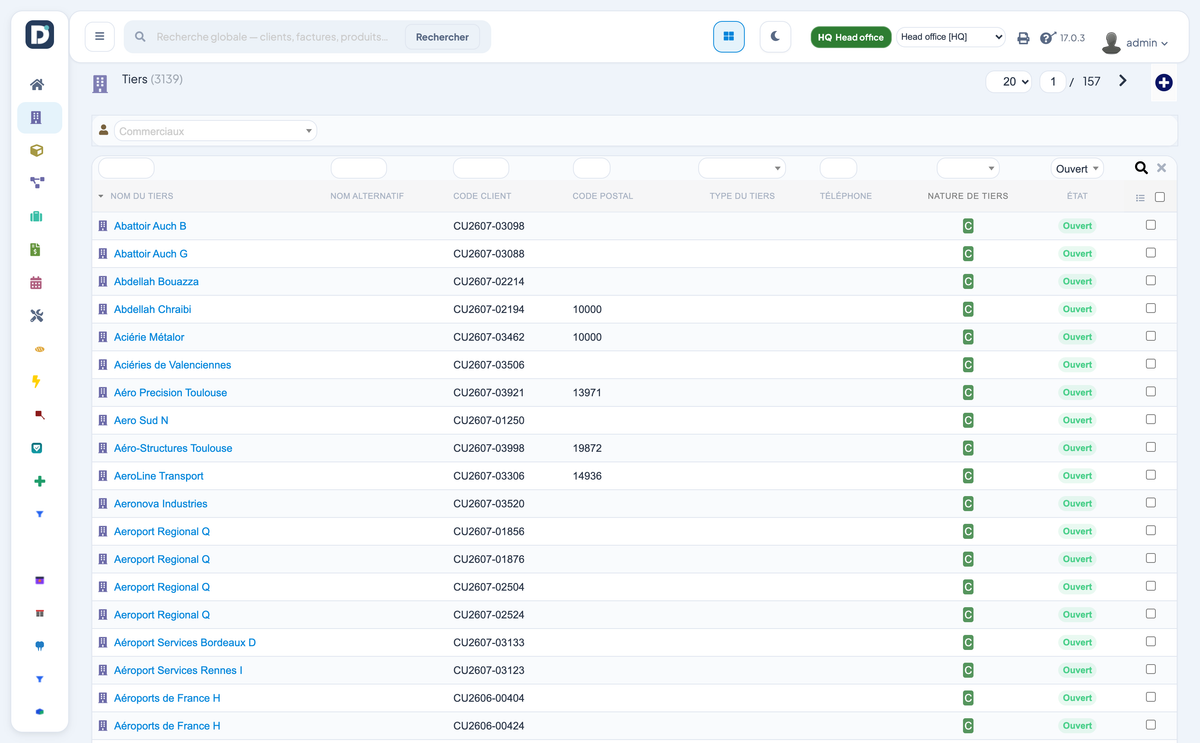
Task: Tick the Aéroport Services Bordeaux D checkbox
Action: pos(1151,642)
